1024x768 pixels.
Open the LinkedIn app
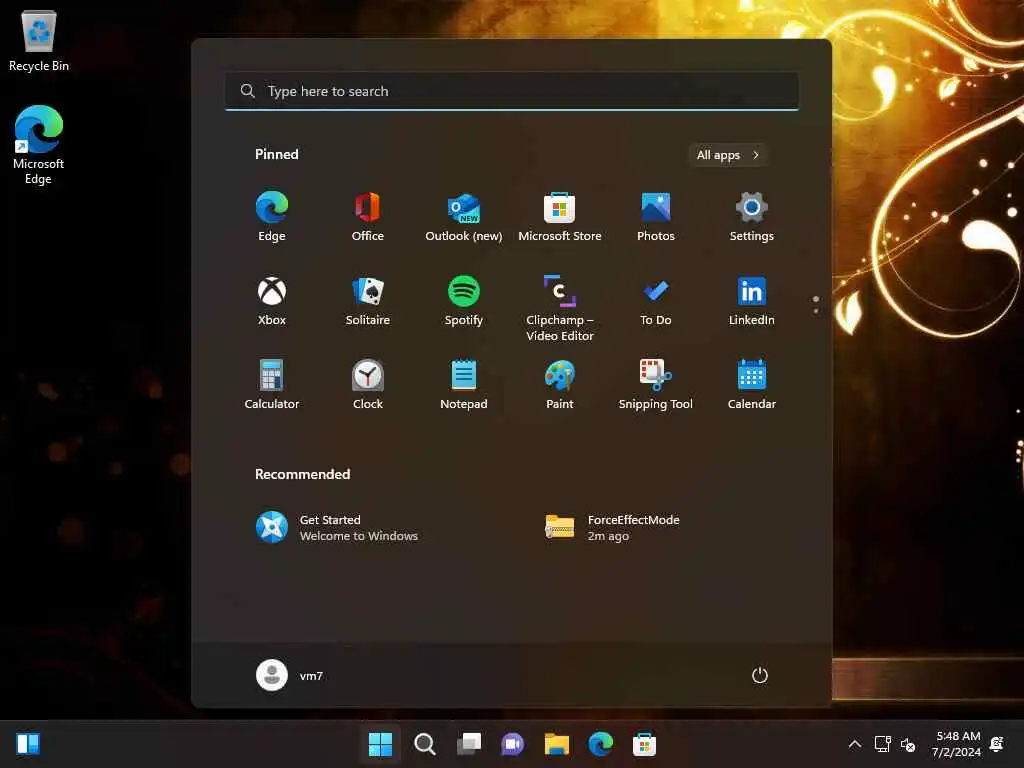click(x=752, y=301)
